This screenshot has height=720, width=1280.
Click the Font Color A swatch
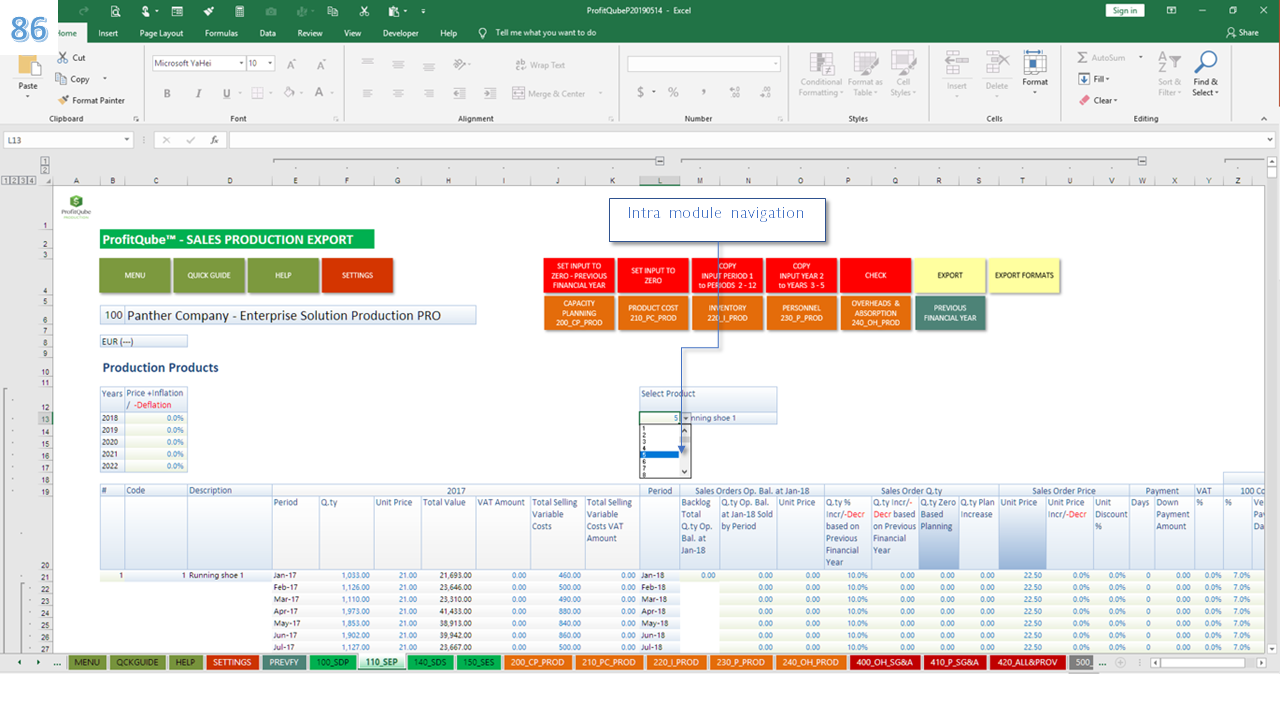click(319, 93)
